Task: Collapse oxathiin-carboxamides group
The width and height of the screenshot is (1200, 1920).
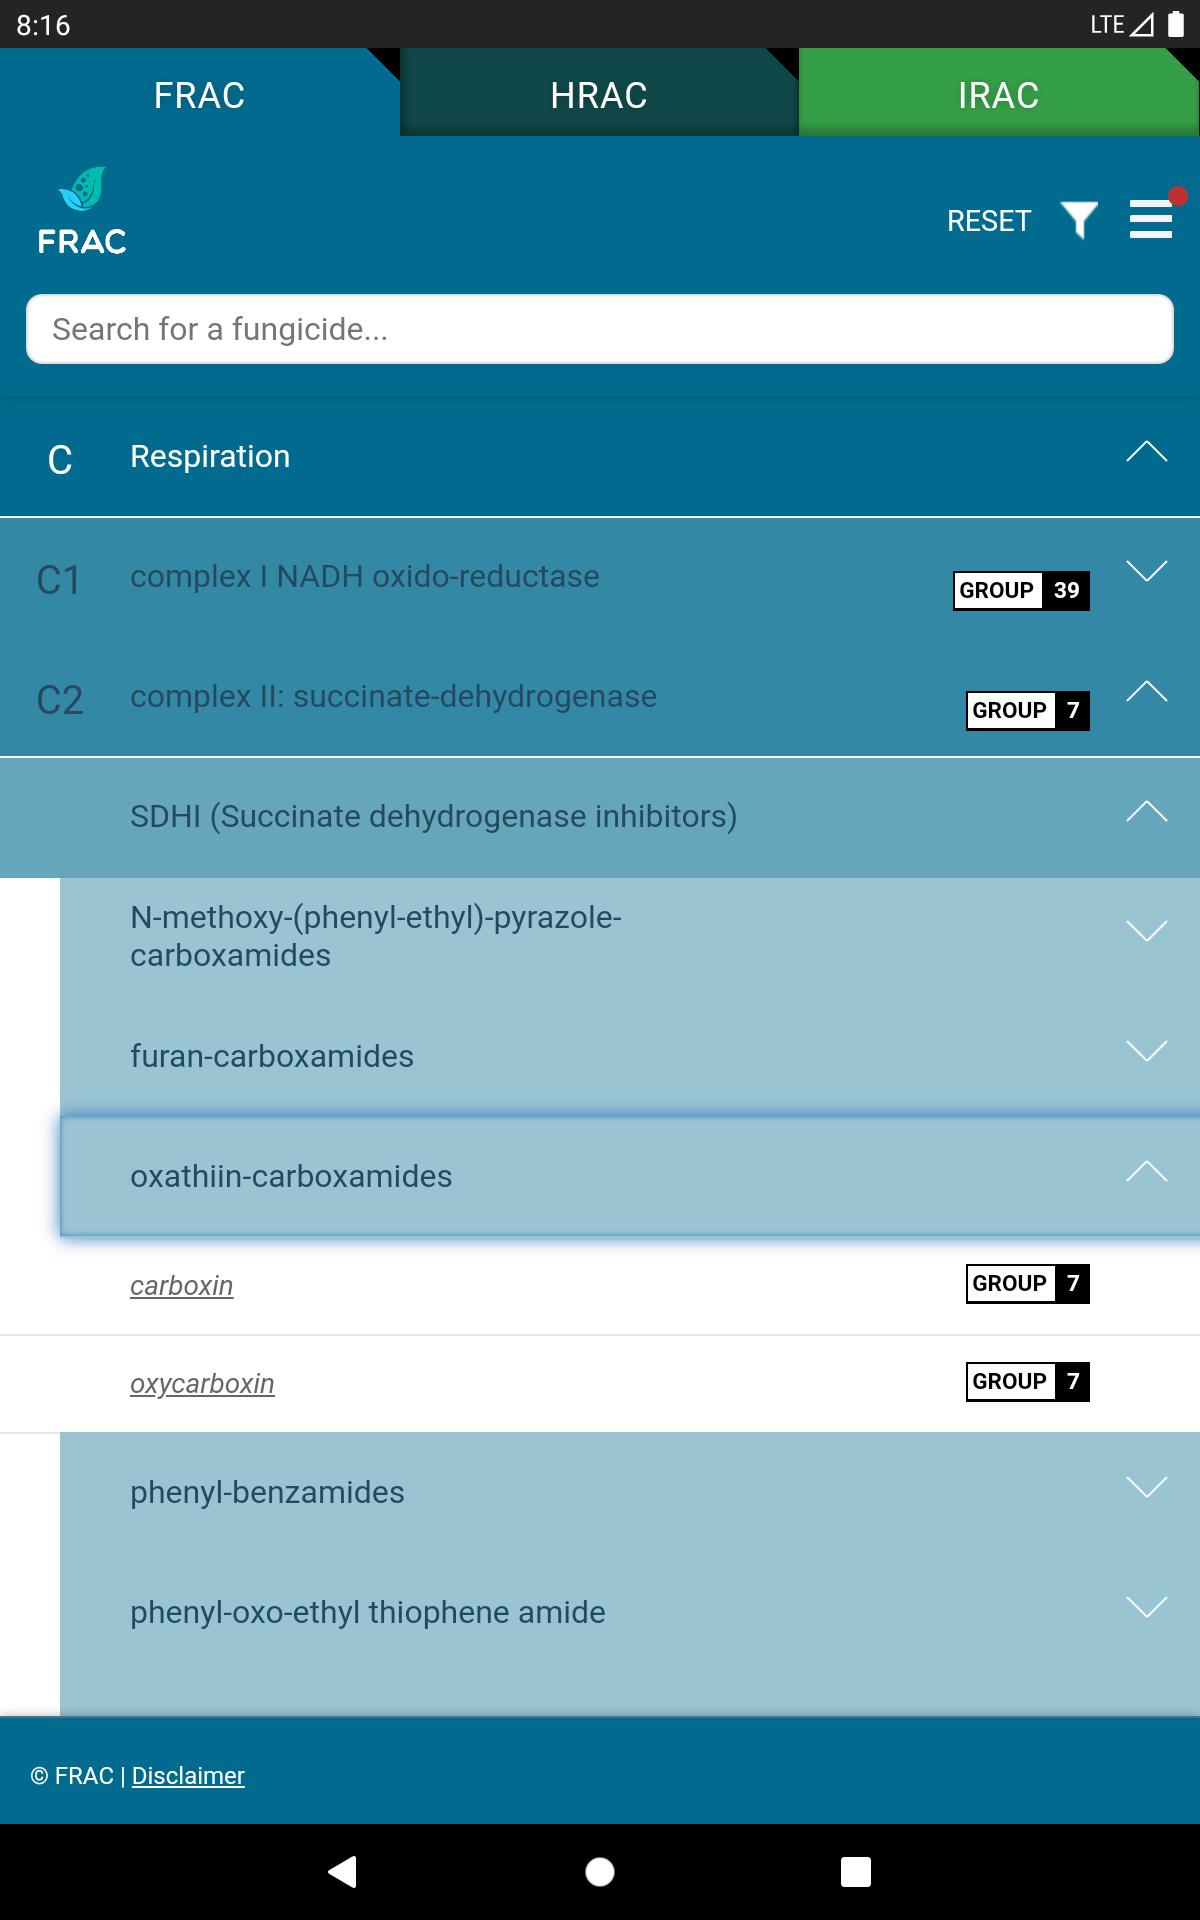Action: coord(630,1176)
